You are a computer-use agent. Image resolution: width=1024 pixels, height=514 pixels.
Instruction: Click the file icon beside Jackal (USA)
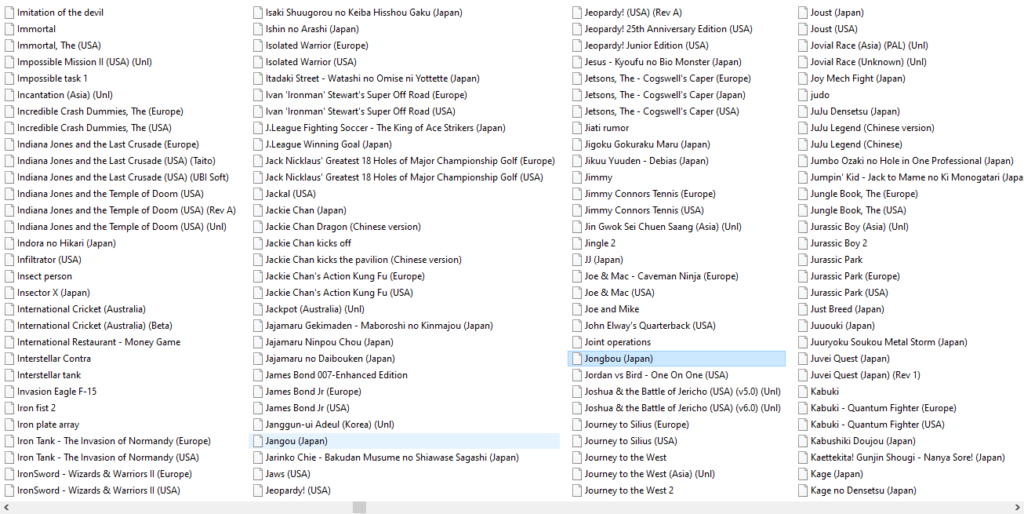[257, 194]
